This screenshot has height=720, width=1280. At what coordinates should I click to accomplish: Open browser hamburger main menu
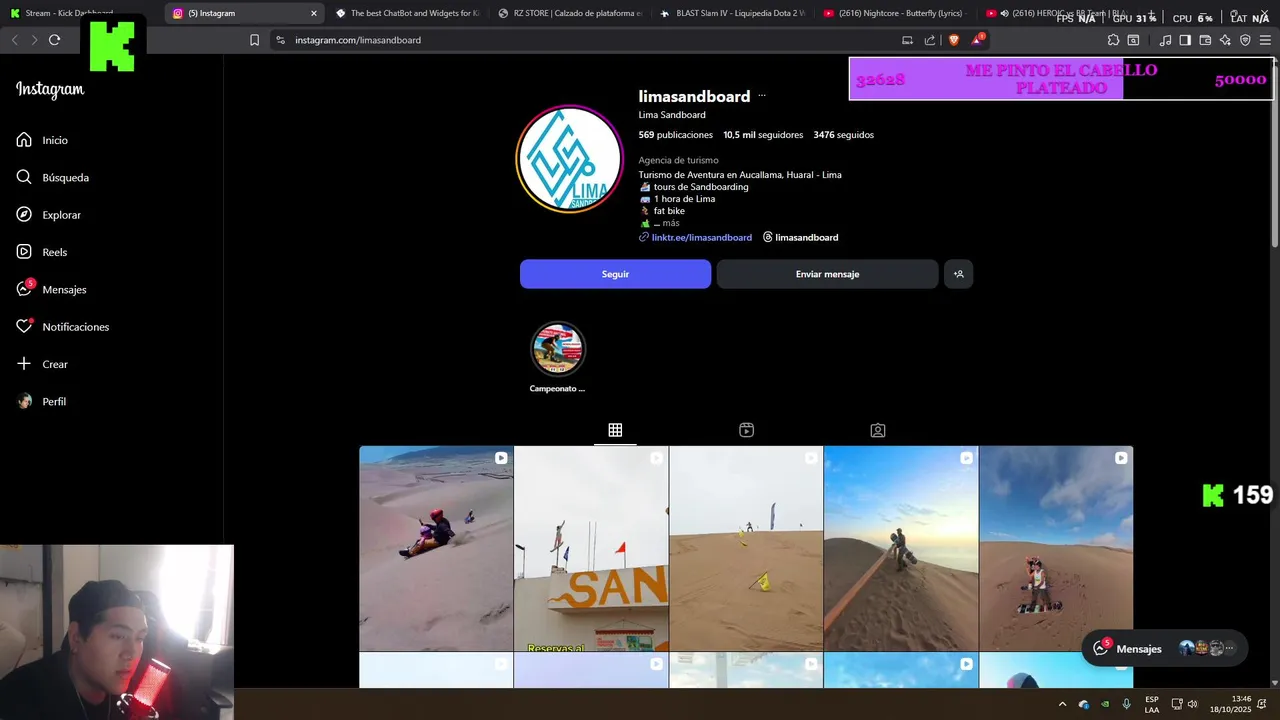pos(1265,40)
